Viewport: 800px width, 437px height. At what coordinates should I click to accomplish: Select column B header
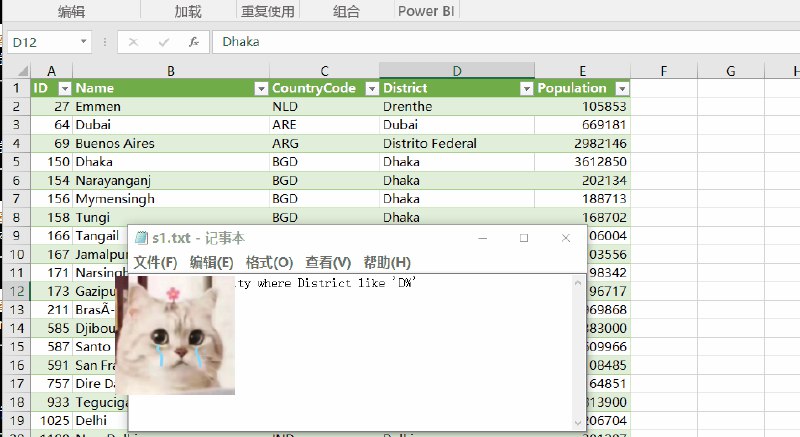171,71
